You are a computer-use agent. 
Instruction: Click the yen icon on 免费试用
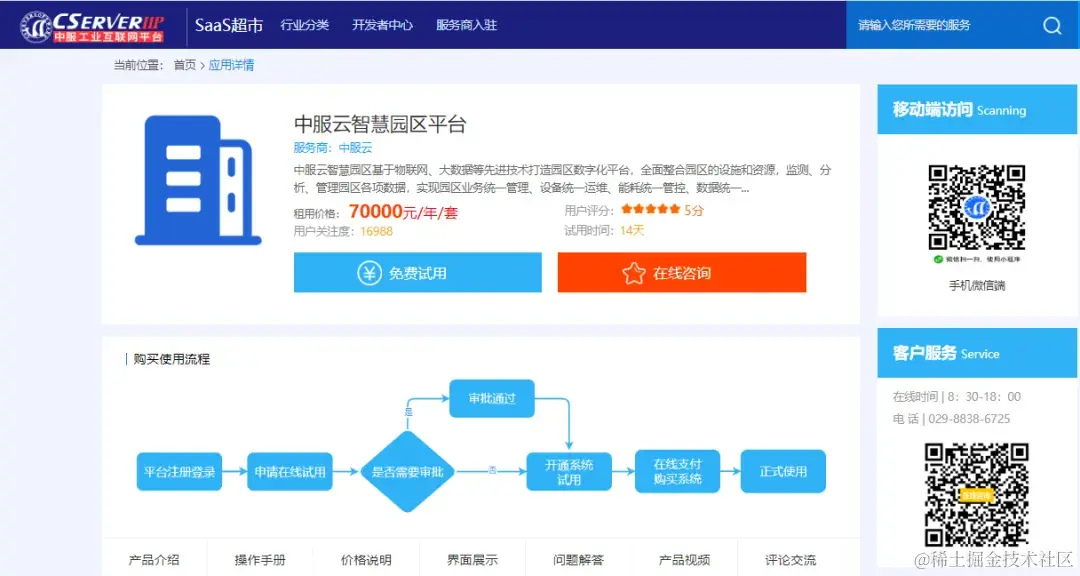(369, 273)
